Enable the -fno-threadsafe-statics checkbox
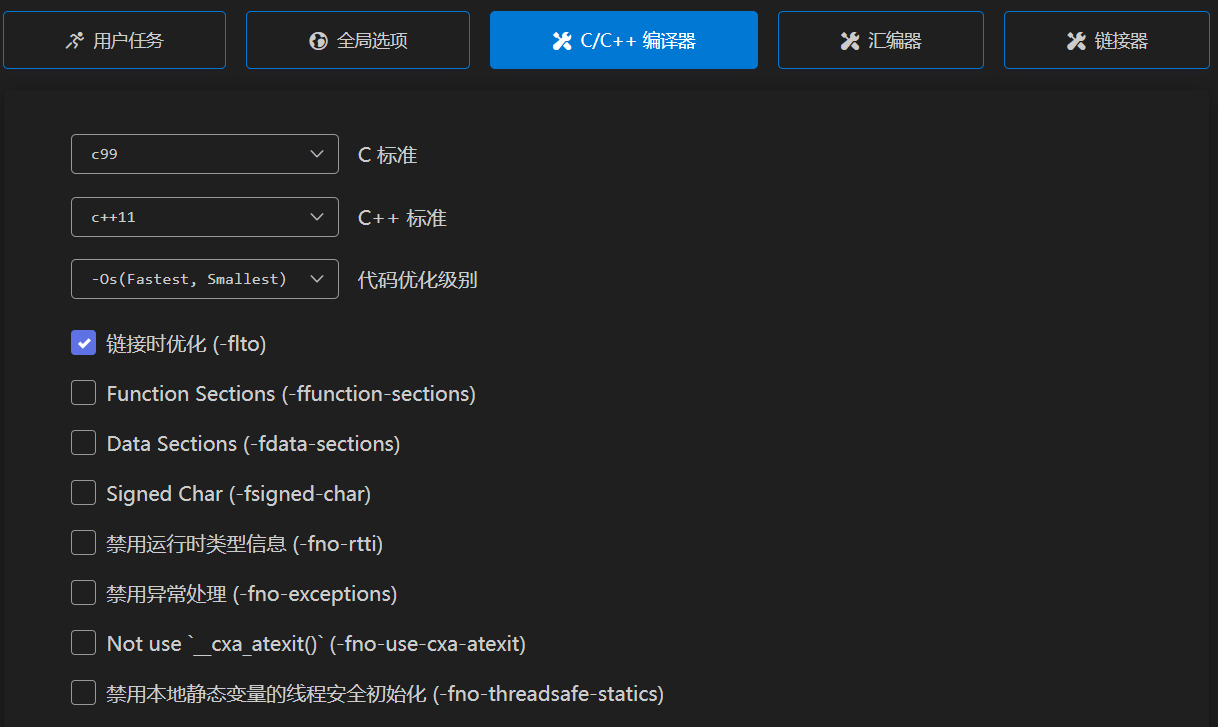 click(84, 693)
